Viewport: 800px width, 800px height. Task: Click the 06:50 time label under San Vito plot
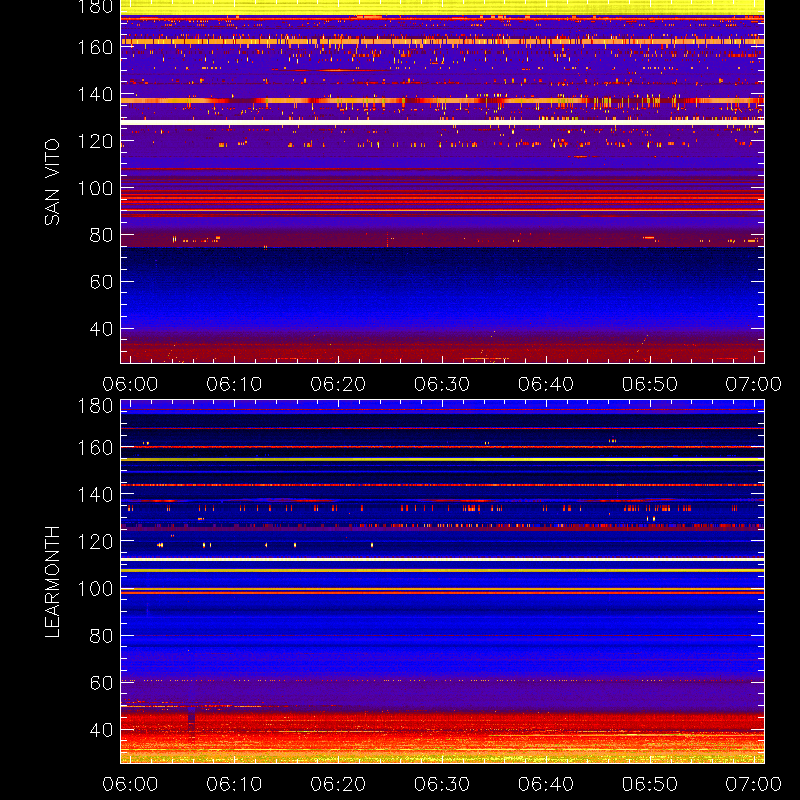[650, 384]
